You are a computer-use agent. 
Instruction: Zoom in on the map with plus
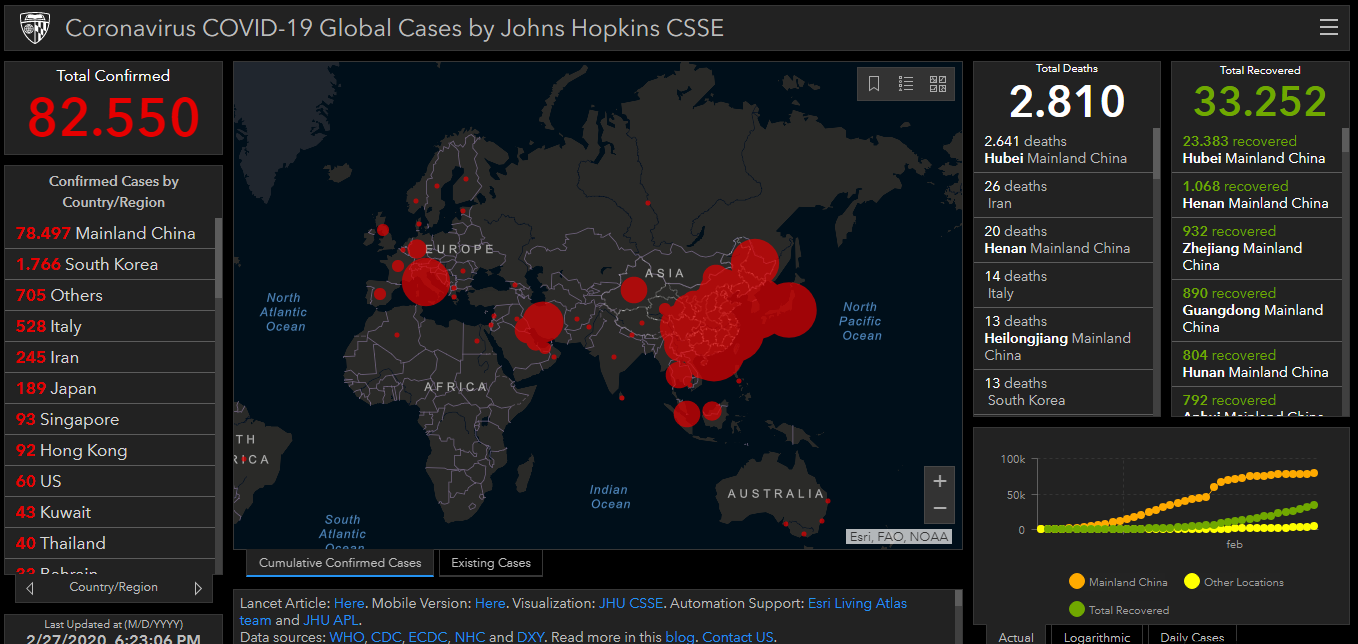point(939,481)
